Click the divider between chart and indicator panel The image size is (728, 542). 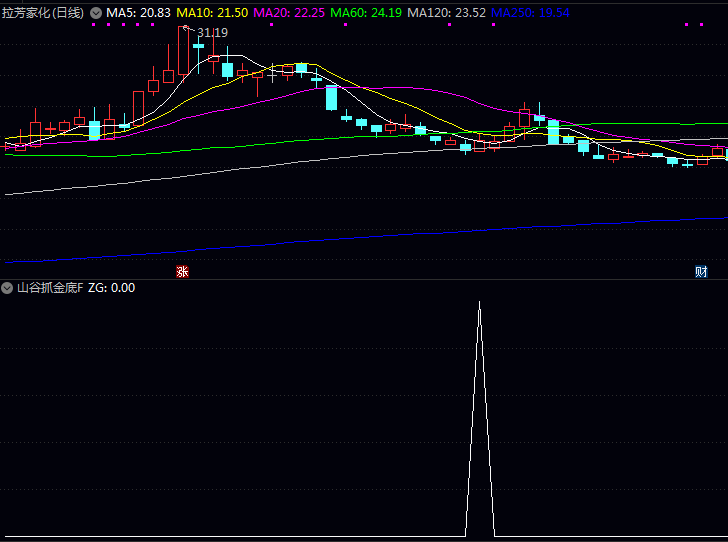pos(364,279)
